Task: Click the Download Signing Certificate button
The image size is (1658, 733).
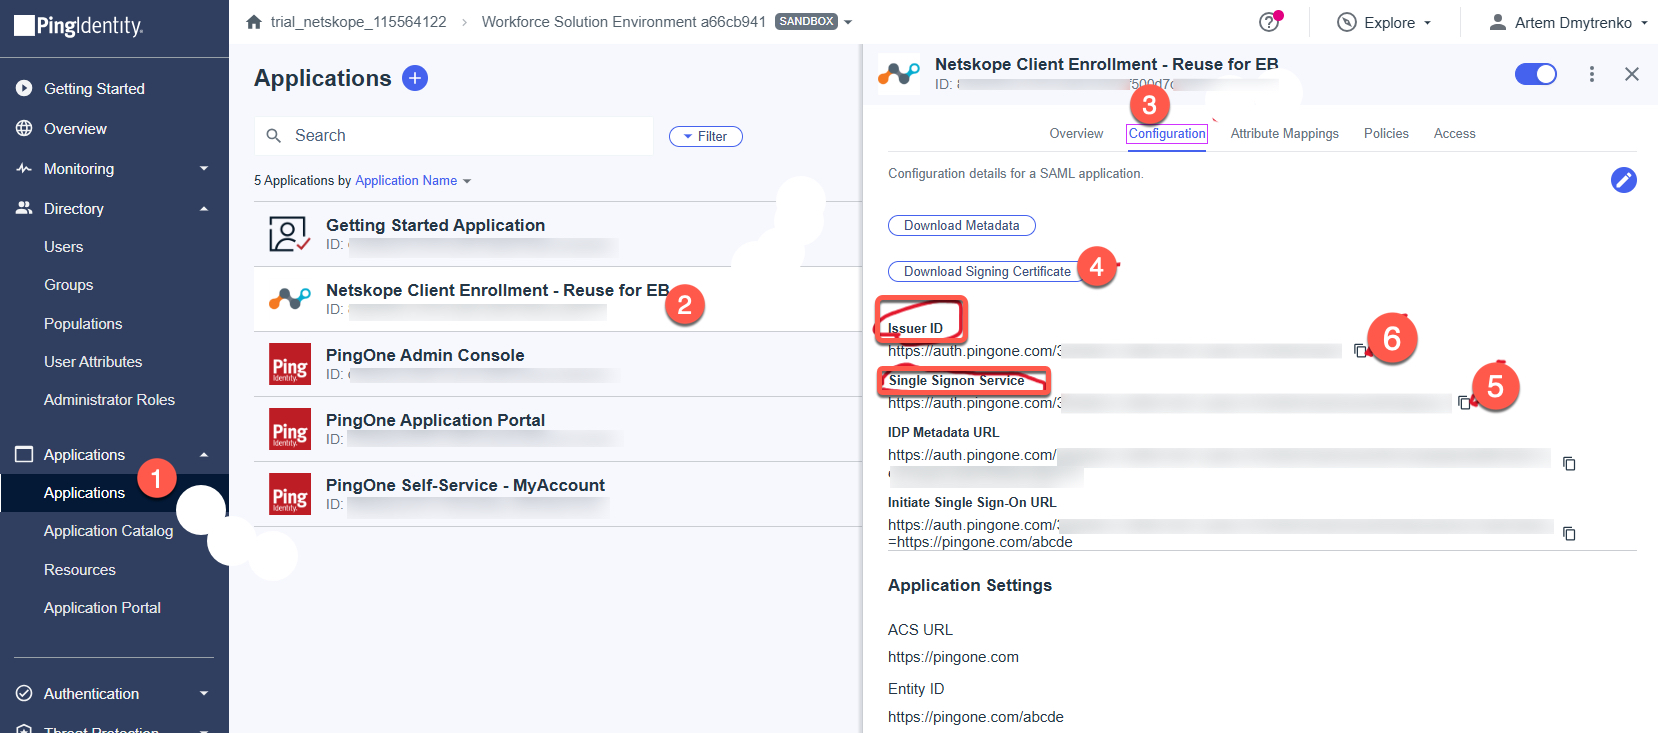Action: click(x=986, y=272)
